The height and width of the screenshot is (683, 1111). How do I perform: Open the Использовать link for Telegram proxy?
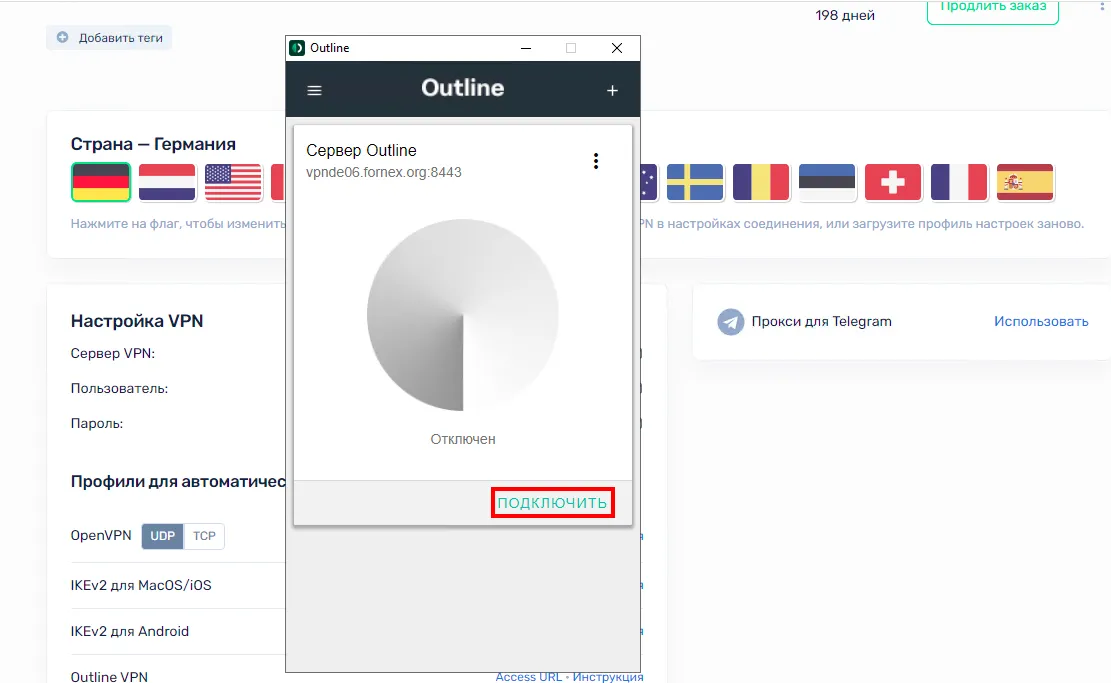tap(1041, 322)
